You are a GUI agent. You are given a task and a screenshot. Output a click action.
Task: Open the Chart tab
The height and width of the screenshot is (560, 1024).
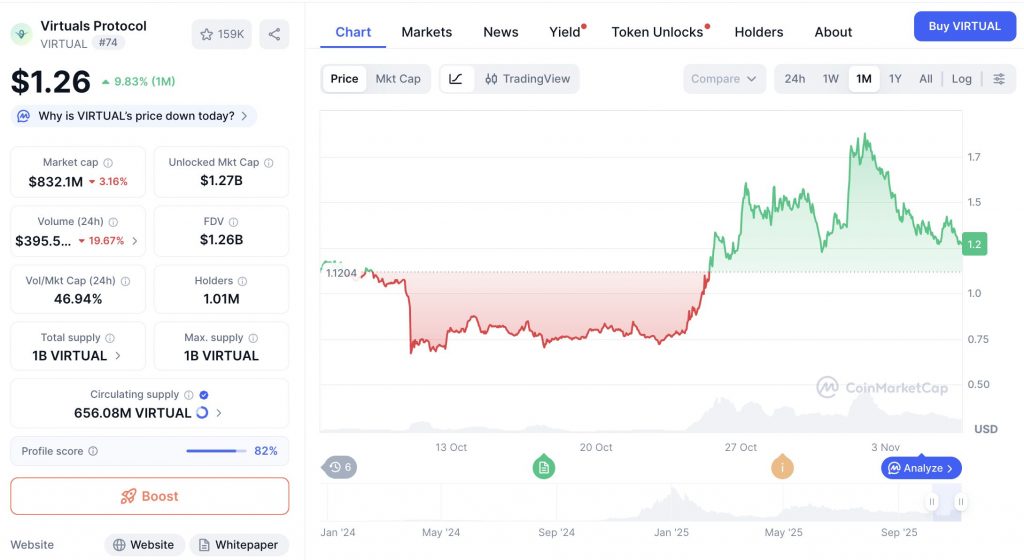point(353,32)
